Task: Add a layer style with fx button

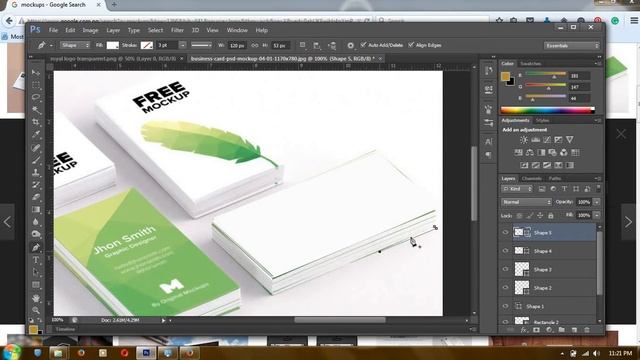Action: tap(524, 330)
